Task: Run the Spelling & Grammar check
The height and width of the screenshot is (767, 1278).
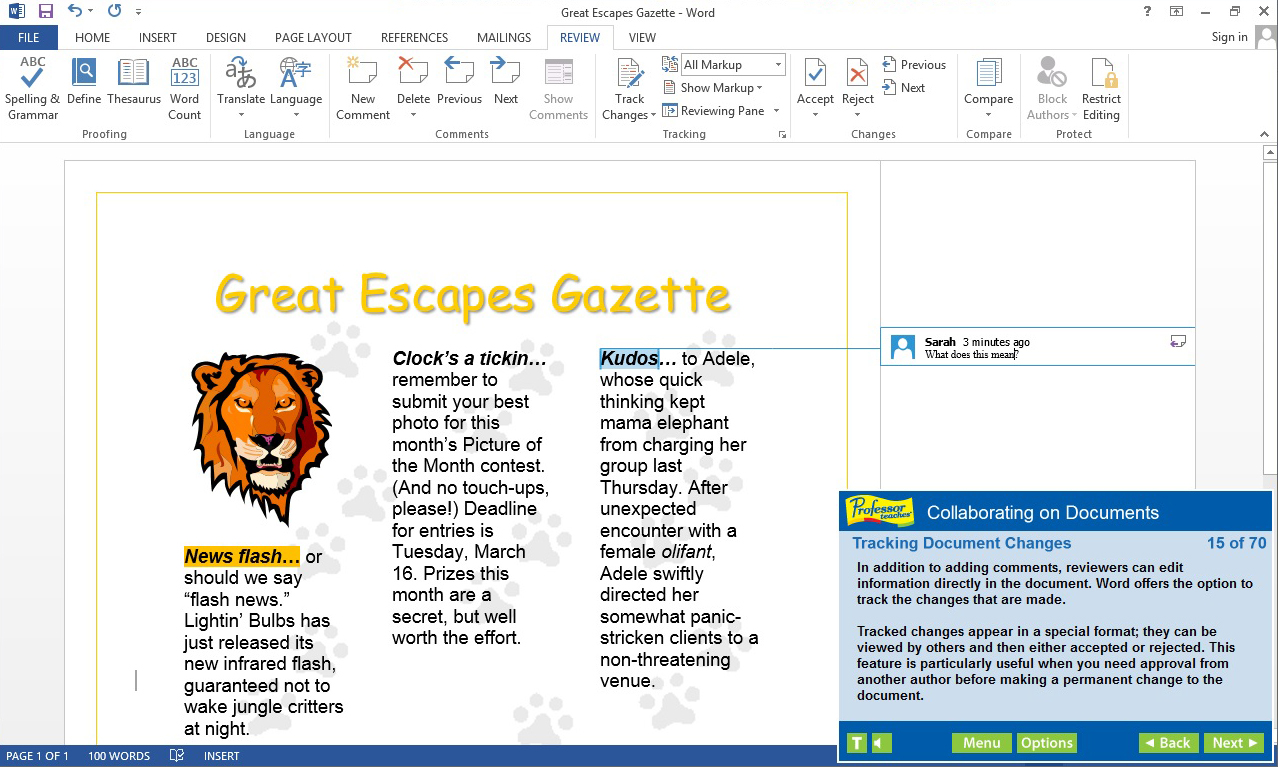Action: [x=32, y=88]
